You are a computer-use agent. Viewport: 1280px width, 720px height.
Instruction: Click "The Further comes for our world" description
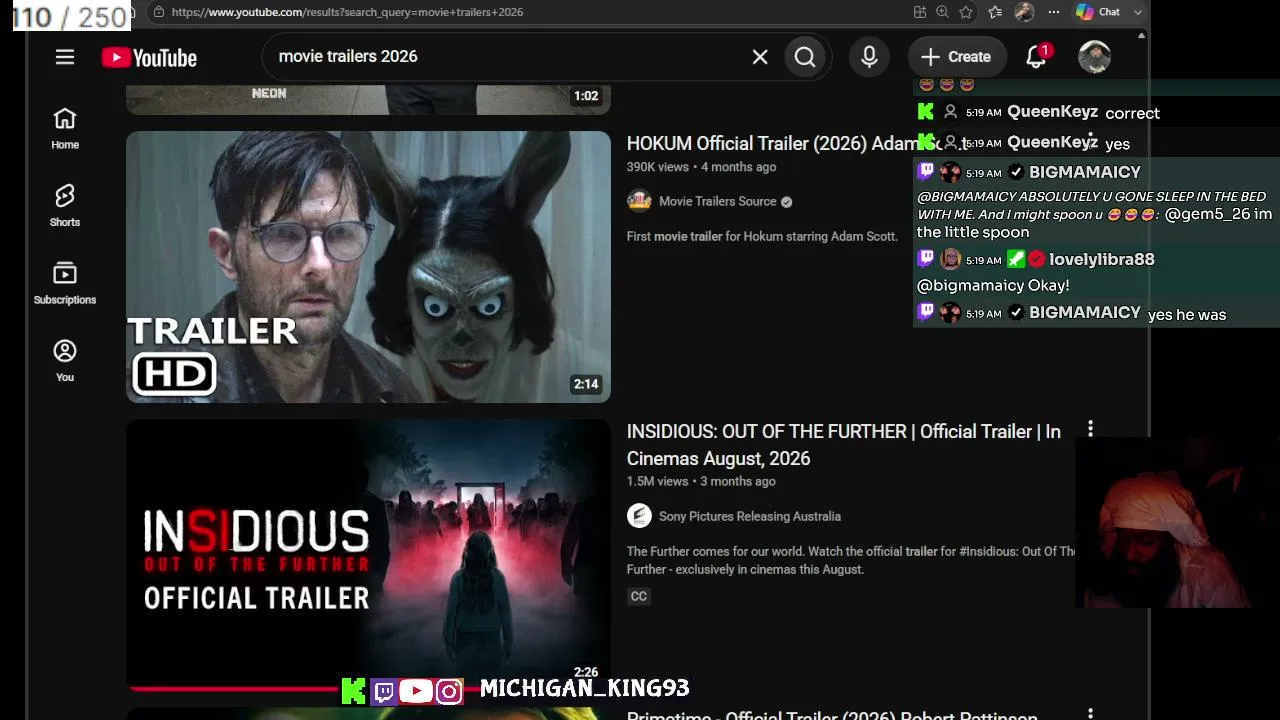coord(851,560)
